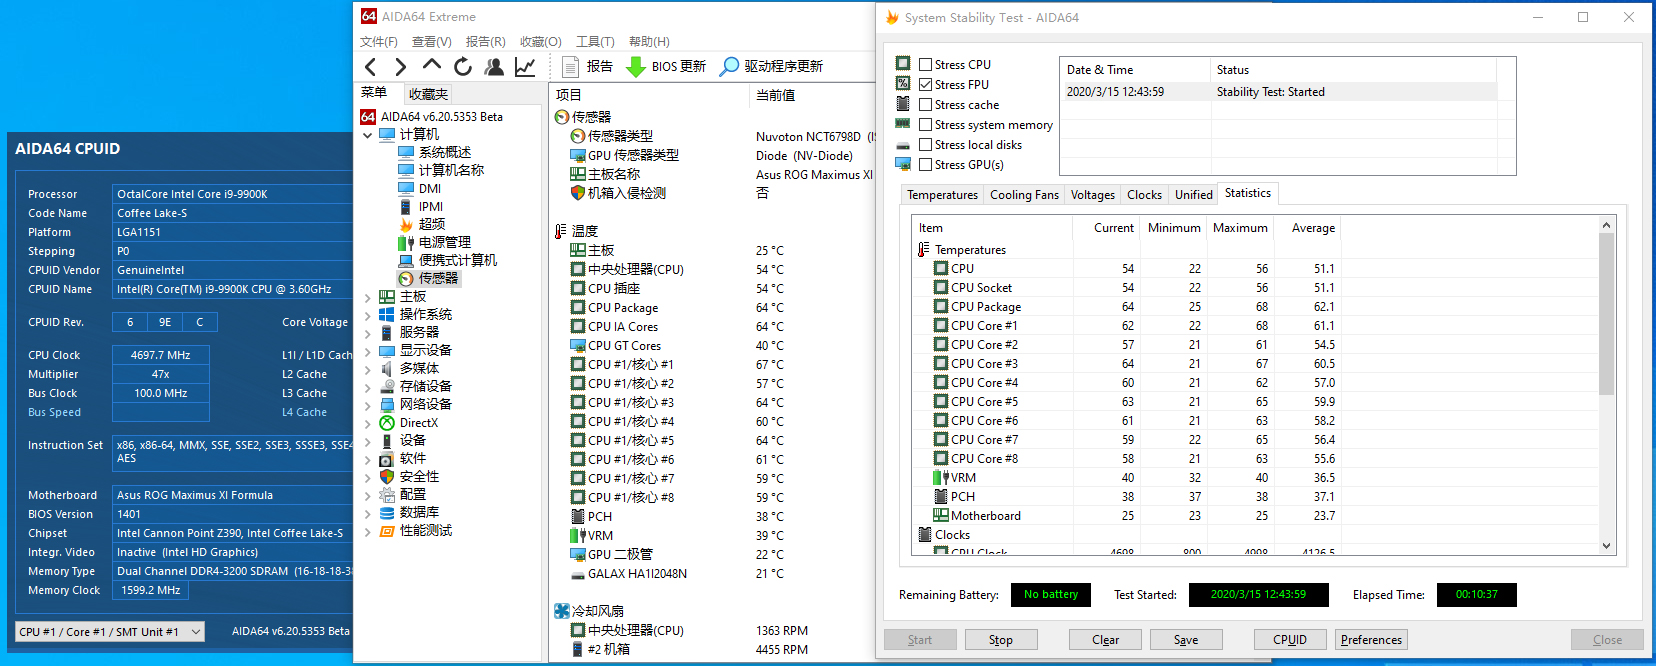The image size is (1656, 666).
Task: Click the driver update magnifier icon
Action: click(x=730, y=67)
